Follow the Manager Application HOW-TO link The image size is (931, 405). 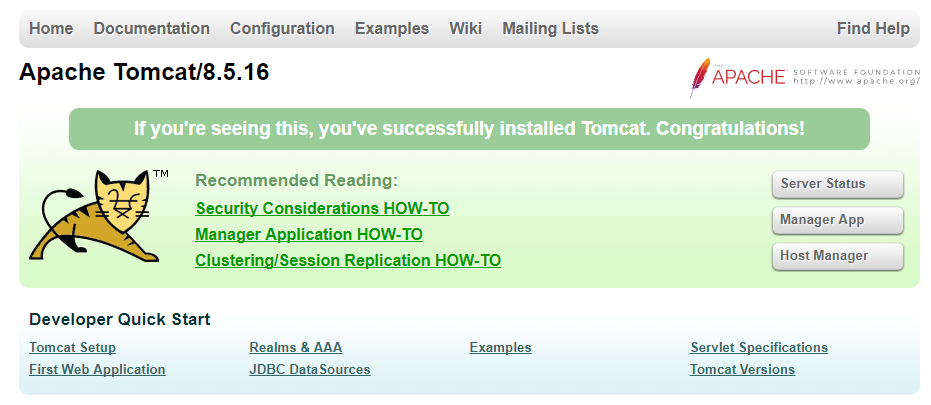point(309,235)
